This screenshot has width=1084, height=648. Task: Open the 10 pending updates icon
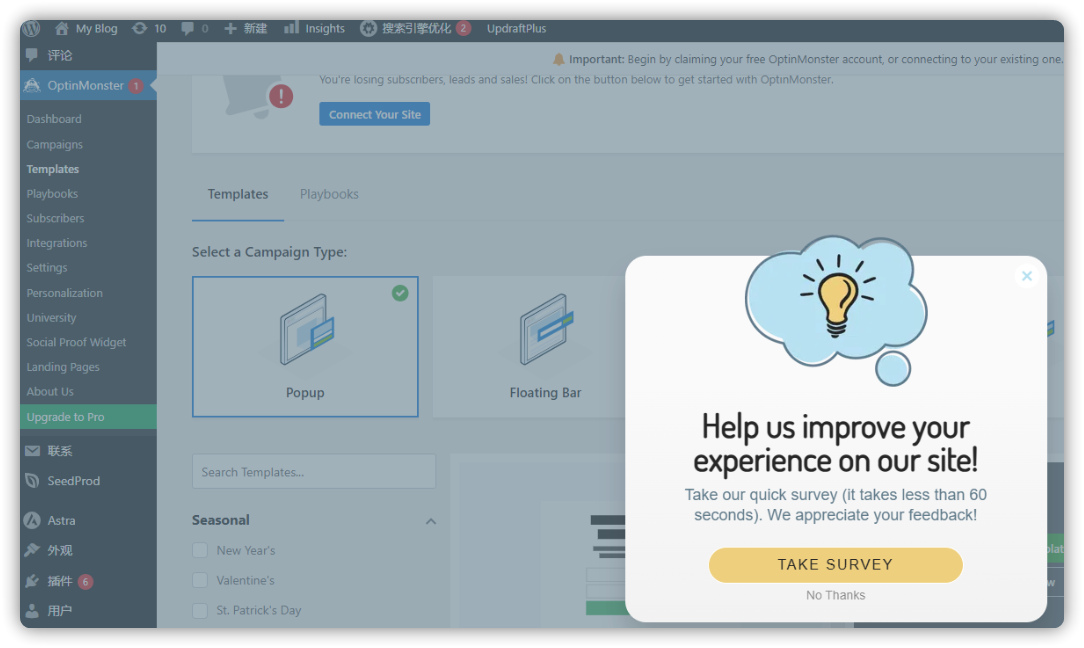(x=149, y=28)
